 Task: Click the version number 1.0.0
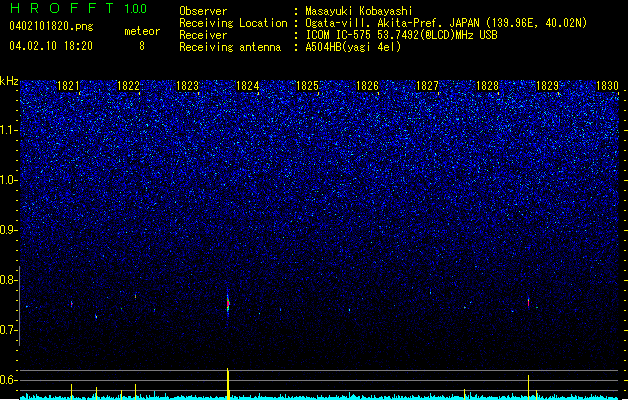click(x=135, y=9)
